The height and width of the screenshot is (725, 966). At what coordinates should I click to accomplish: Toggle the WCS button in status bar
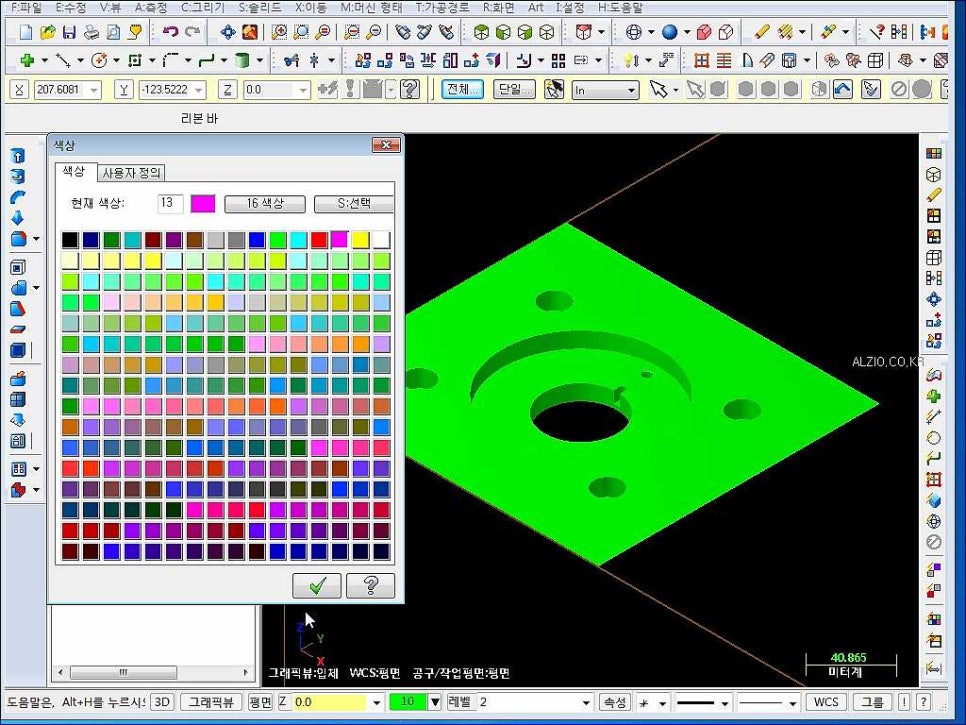[x=826, y=702]
